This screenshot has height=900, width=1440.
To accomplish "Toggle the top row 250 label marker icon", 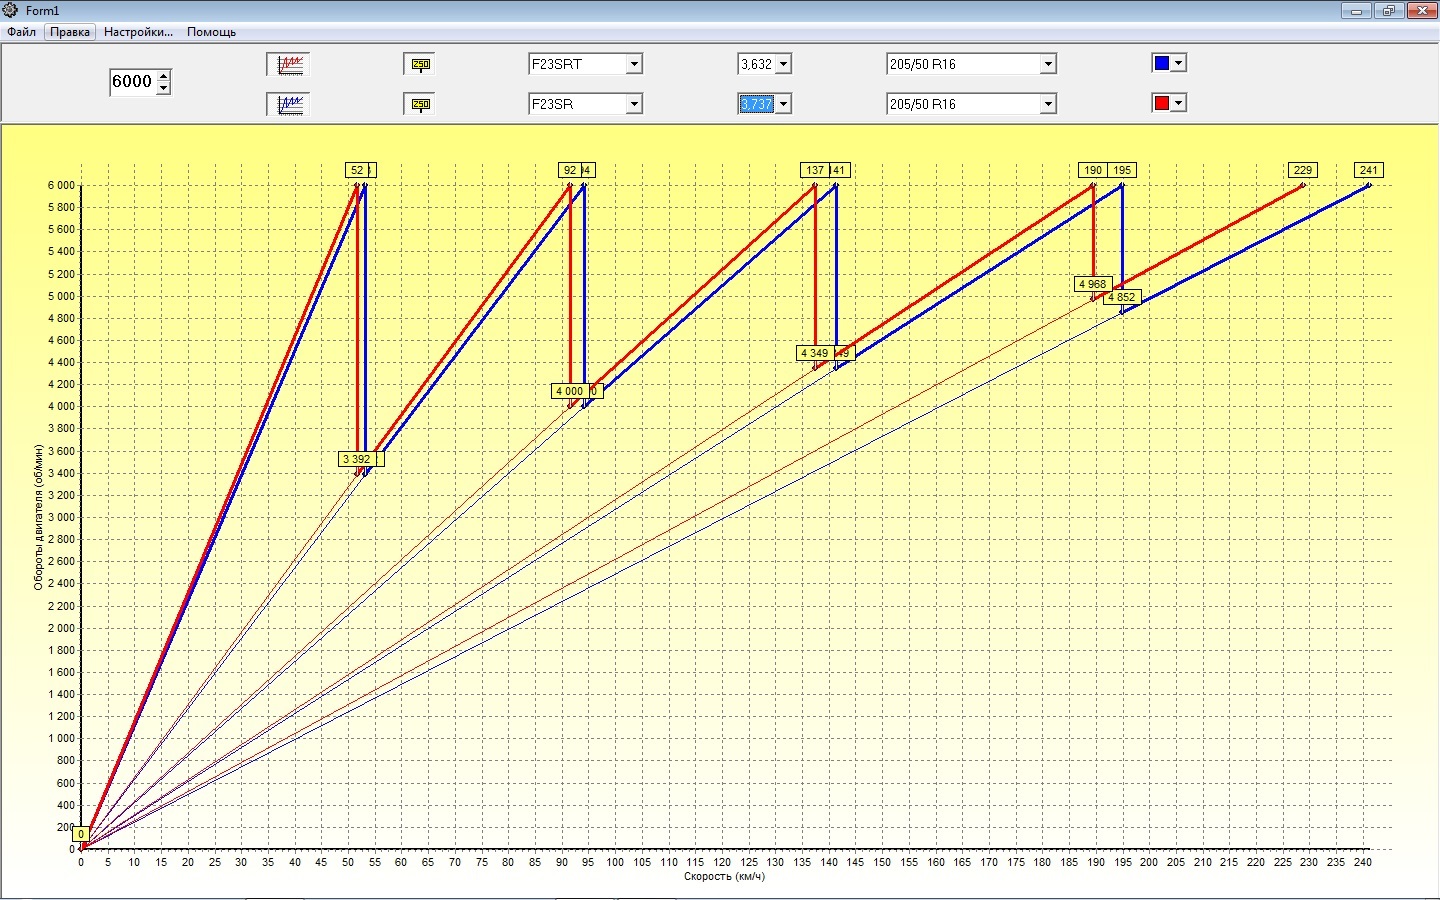I will (x=420, y=65).
